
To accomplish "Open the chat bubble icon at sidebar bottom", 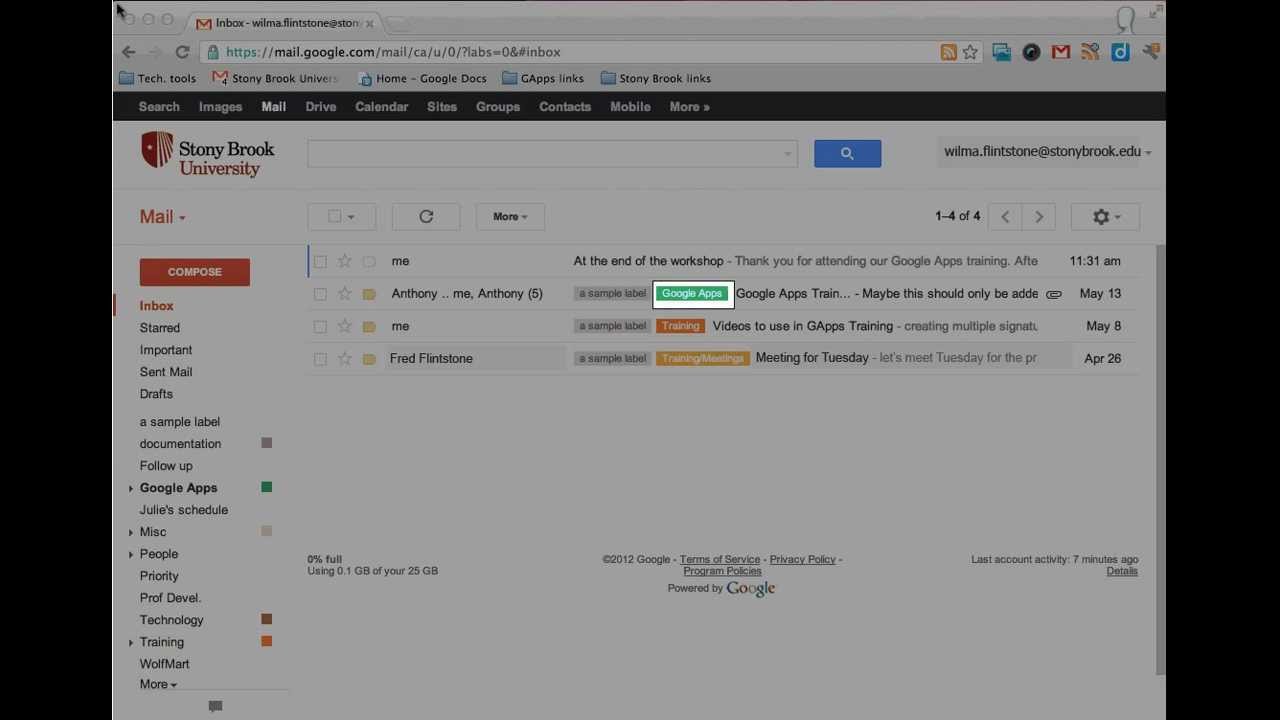I will coord(215,706).
